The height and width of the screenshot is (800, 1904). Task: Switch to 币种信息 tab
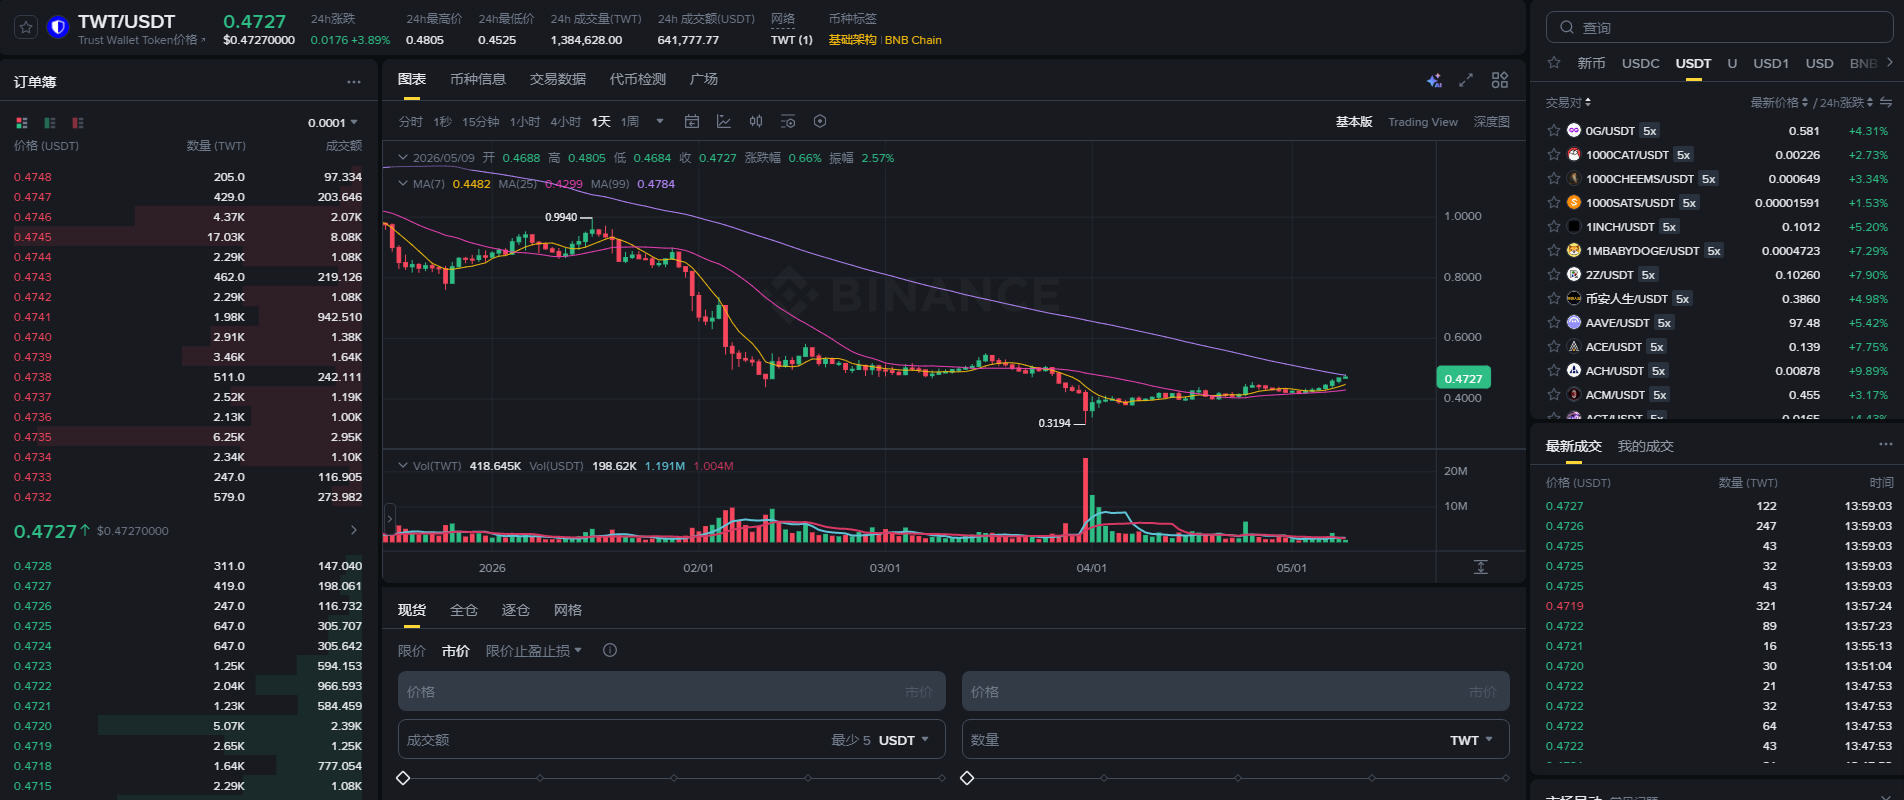(x=478, y=80)
